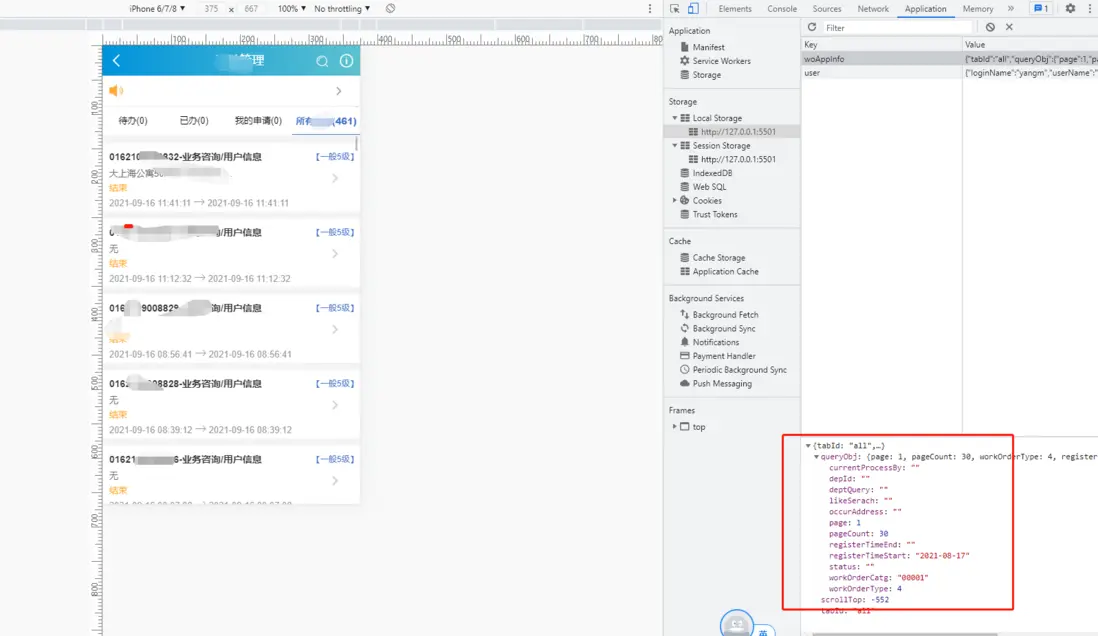The image size is (1098, 636).
Task: Open the iPhone 6/7/8 device dropdown
Action: coord(157,8)
